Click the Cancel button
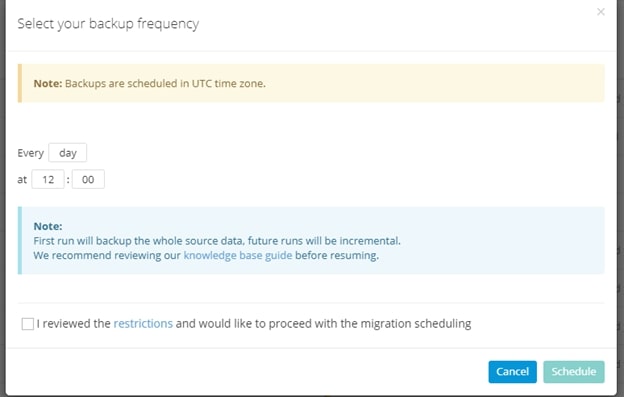The height and width of the screenshot is (397, 624). (513, 372)
